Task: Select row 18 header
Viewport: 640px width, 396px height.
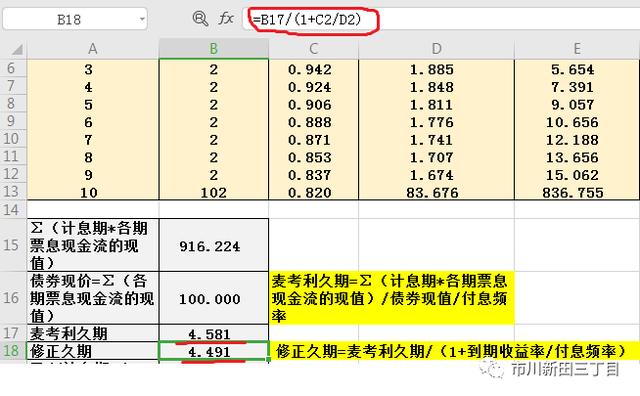Action: coord(12,351)
